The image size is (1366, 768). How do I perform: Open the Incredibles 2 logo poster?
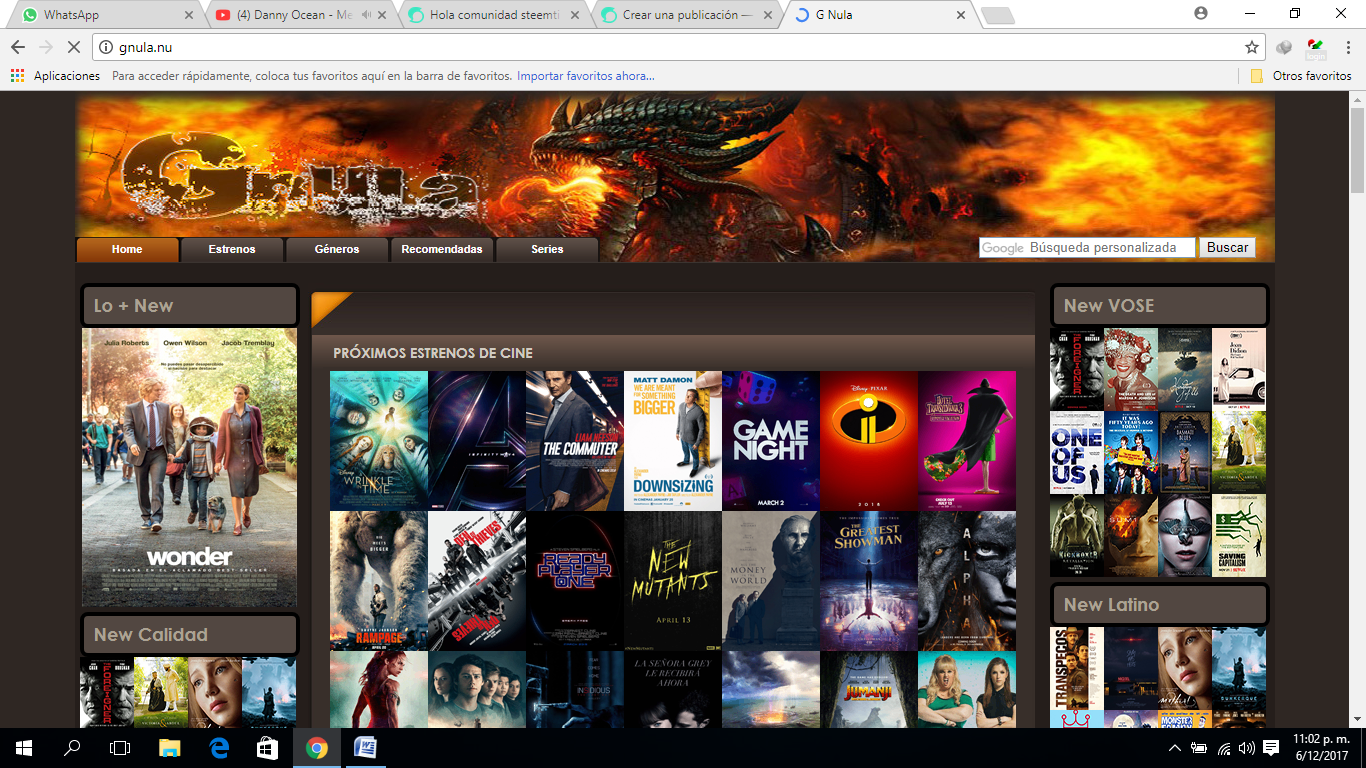point(869,441)
